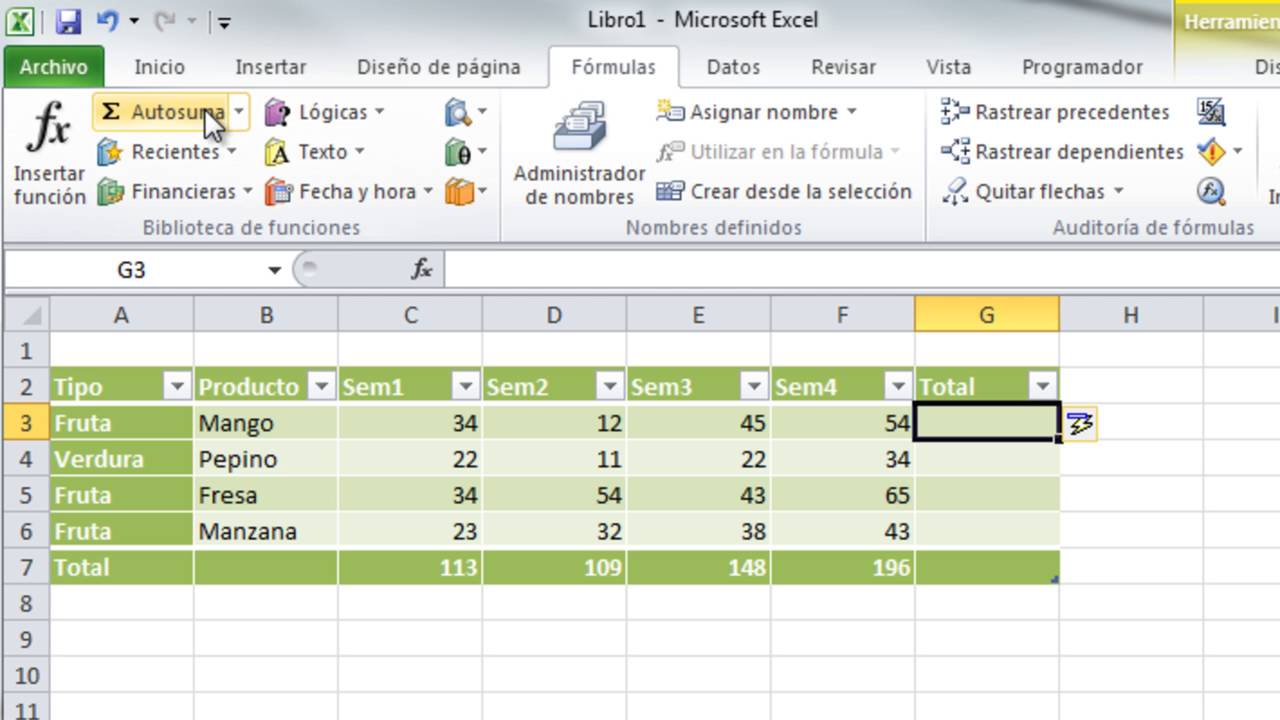Select row 3 header
The image size is (1280, 720).
(26, 423)
